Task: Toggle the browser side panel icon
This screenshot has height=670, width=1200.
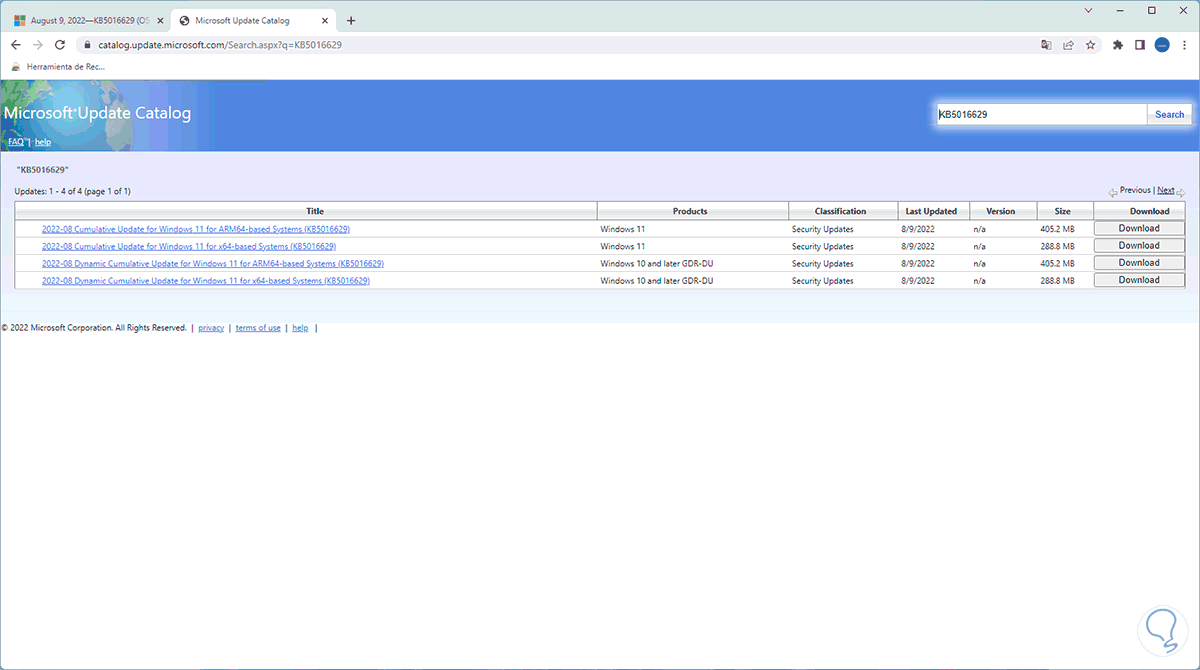Action: (x=1140, y=45)
